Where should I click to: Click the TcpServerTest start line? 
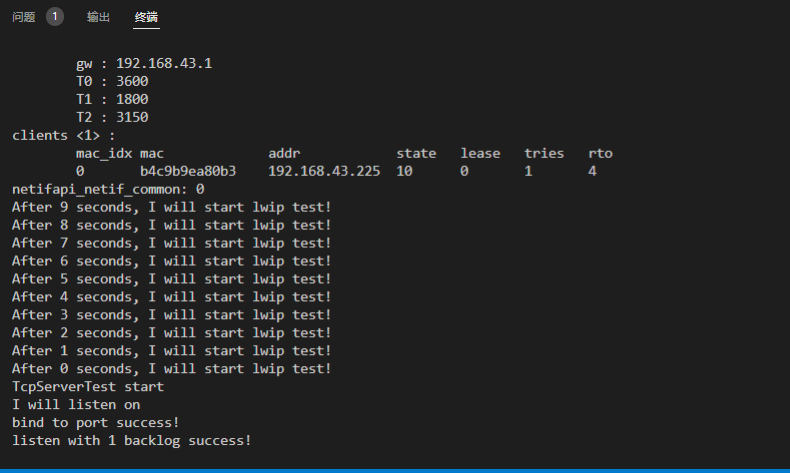click(x=88, y=387)
